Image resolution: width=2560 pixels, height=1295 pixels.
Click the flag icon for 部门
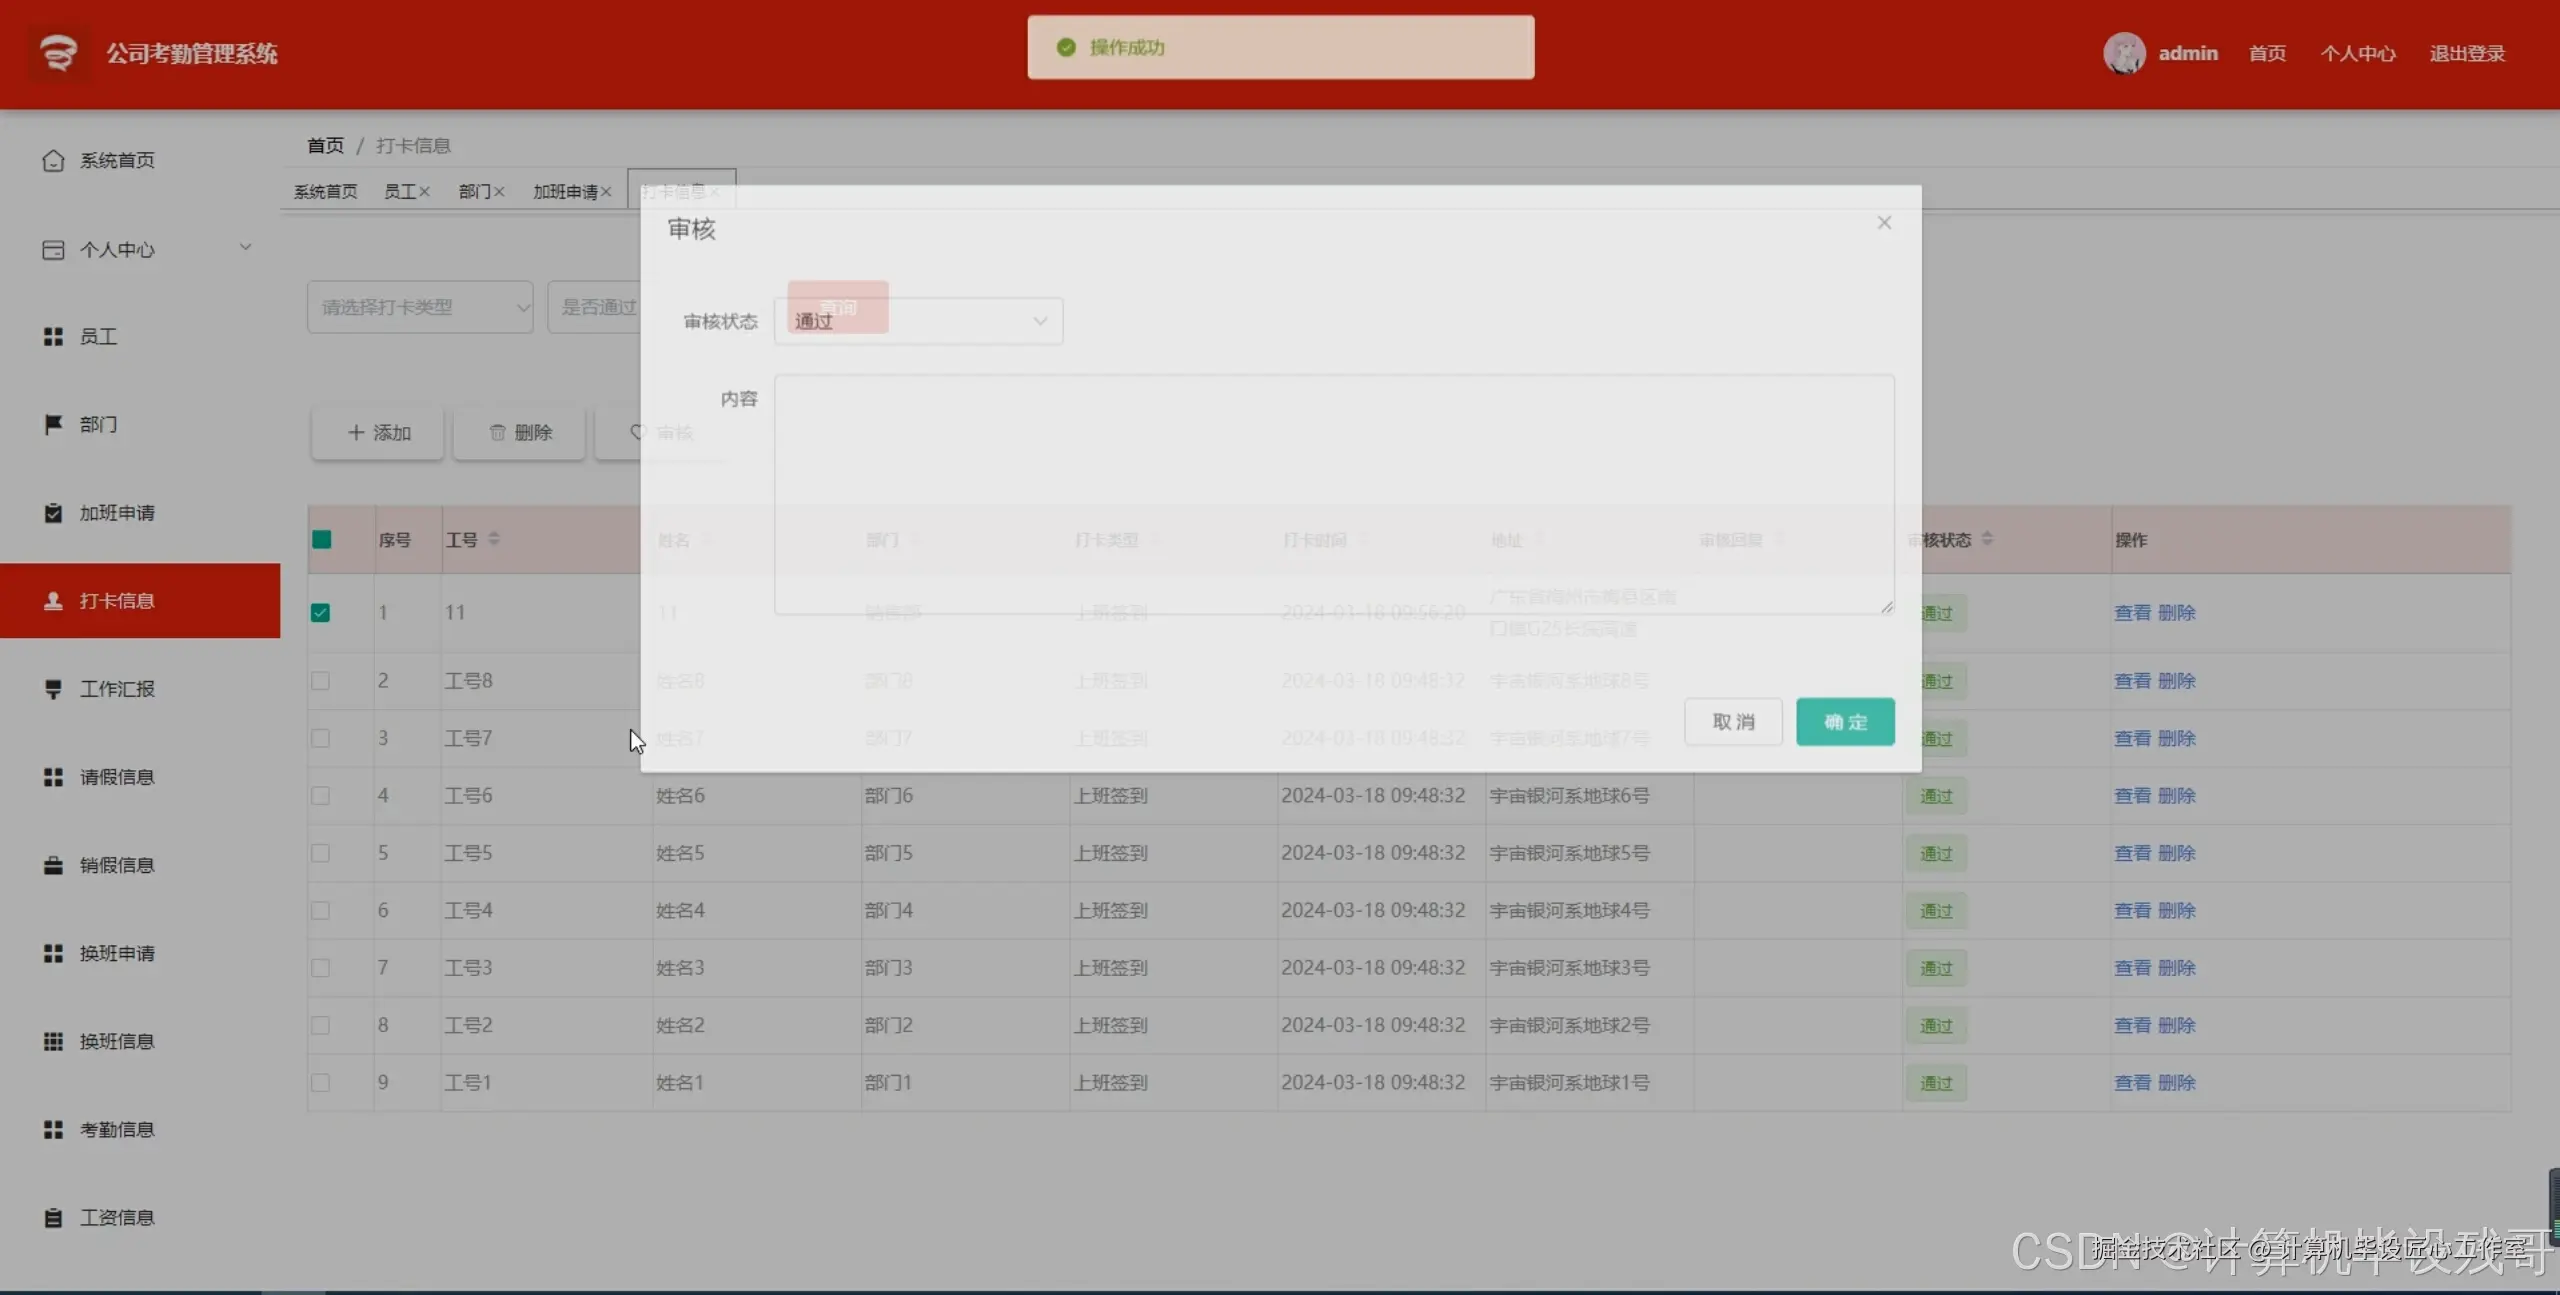(53, 424)
